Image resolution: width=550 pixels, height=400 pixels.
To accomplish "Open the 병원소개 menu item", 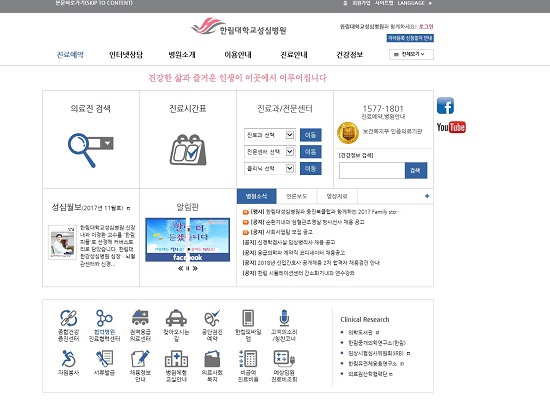I will click(182, 55).
